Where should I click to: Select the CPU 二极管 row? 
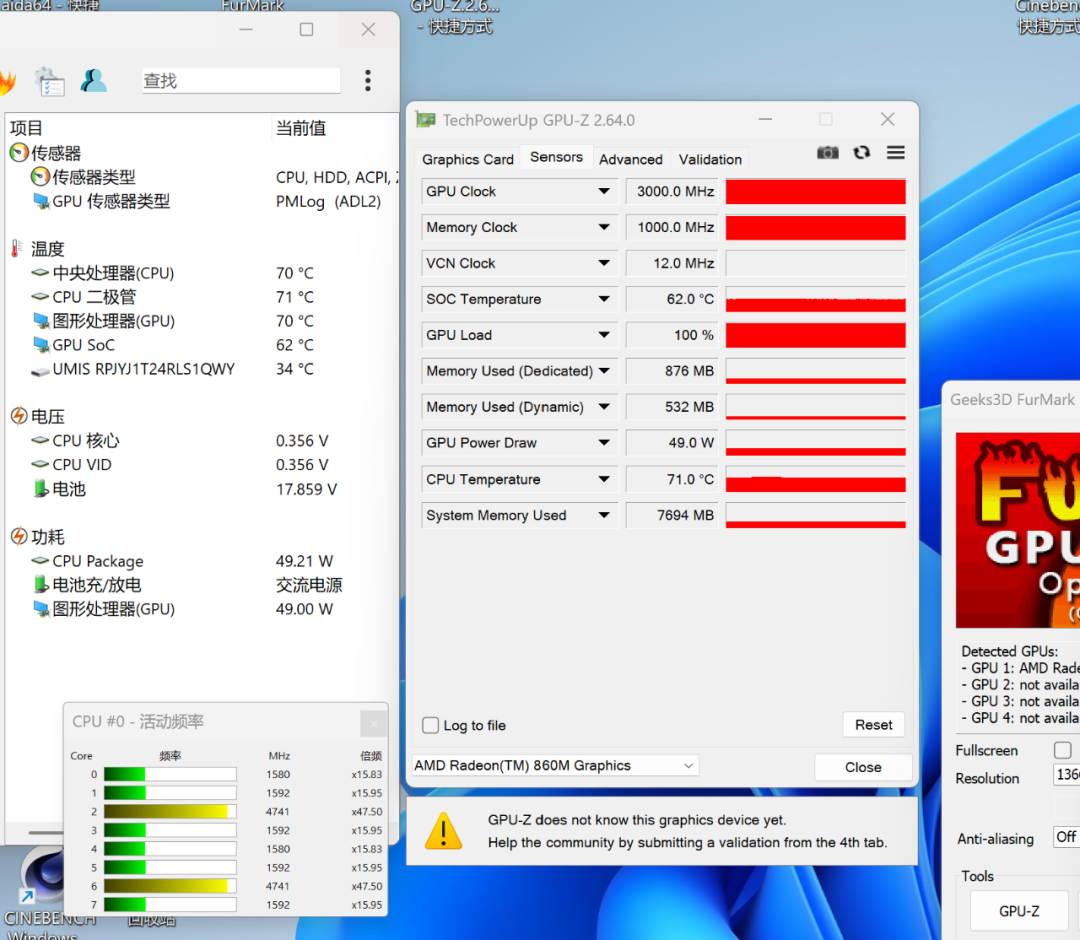(200, 297)
